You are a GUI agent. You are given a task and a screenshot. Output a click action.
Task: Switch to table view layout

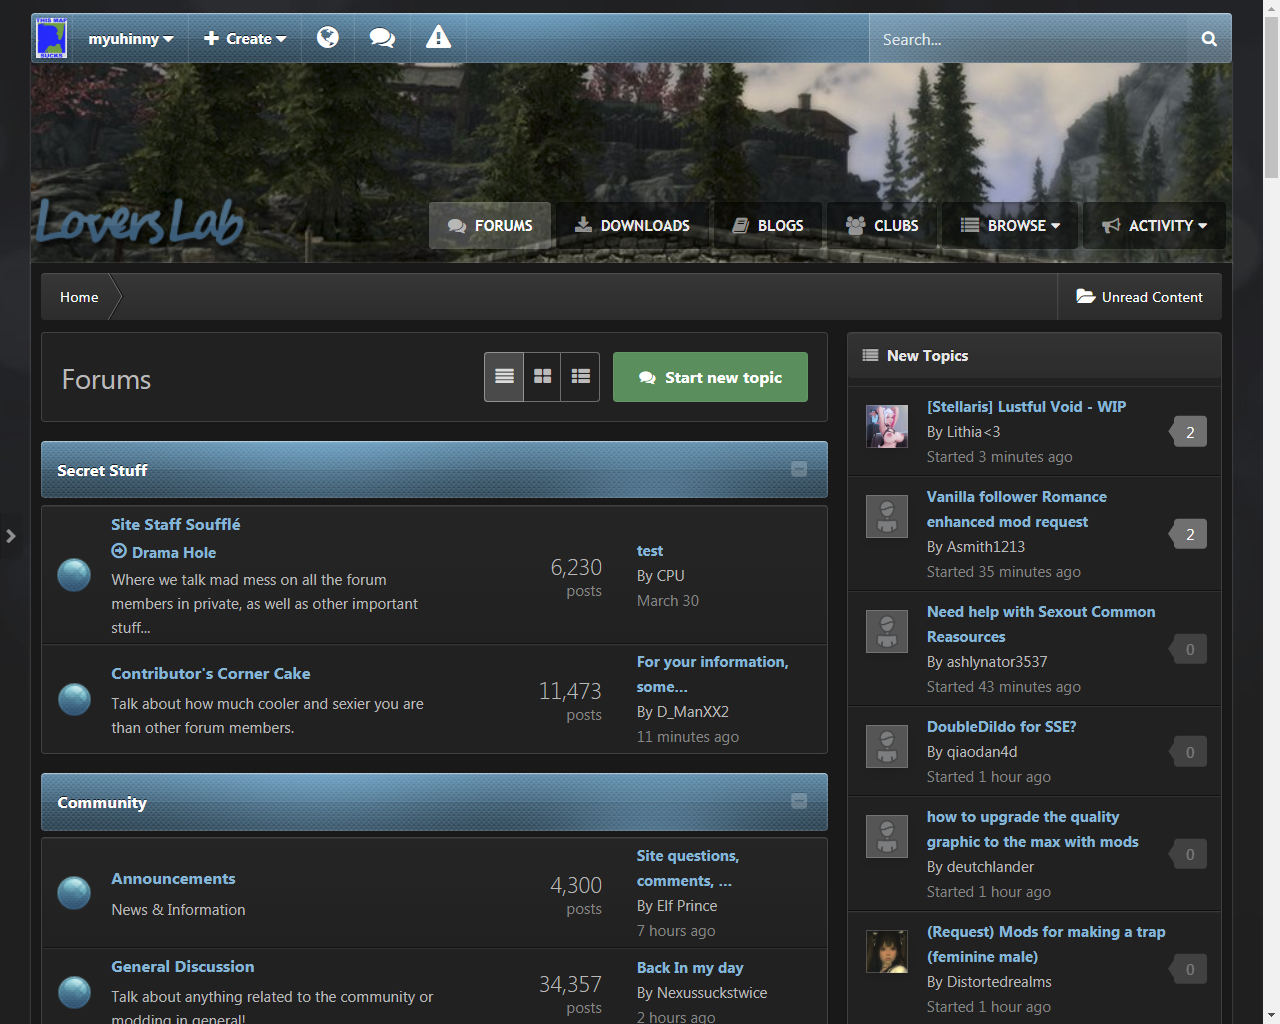[504, 377]
